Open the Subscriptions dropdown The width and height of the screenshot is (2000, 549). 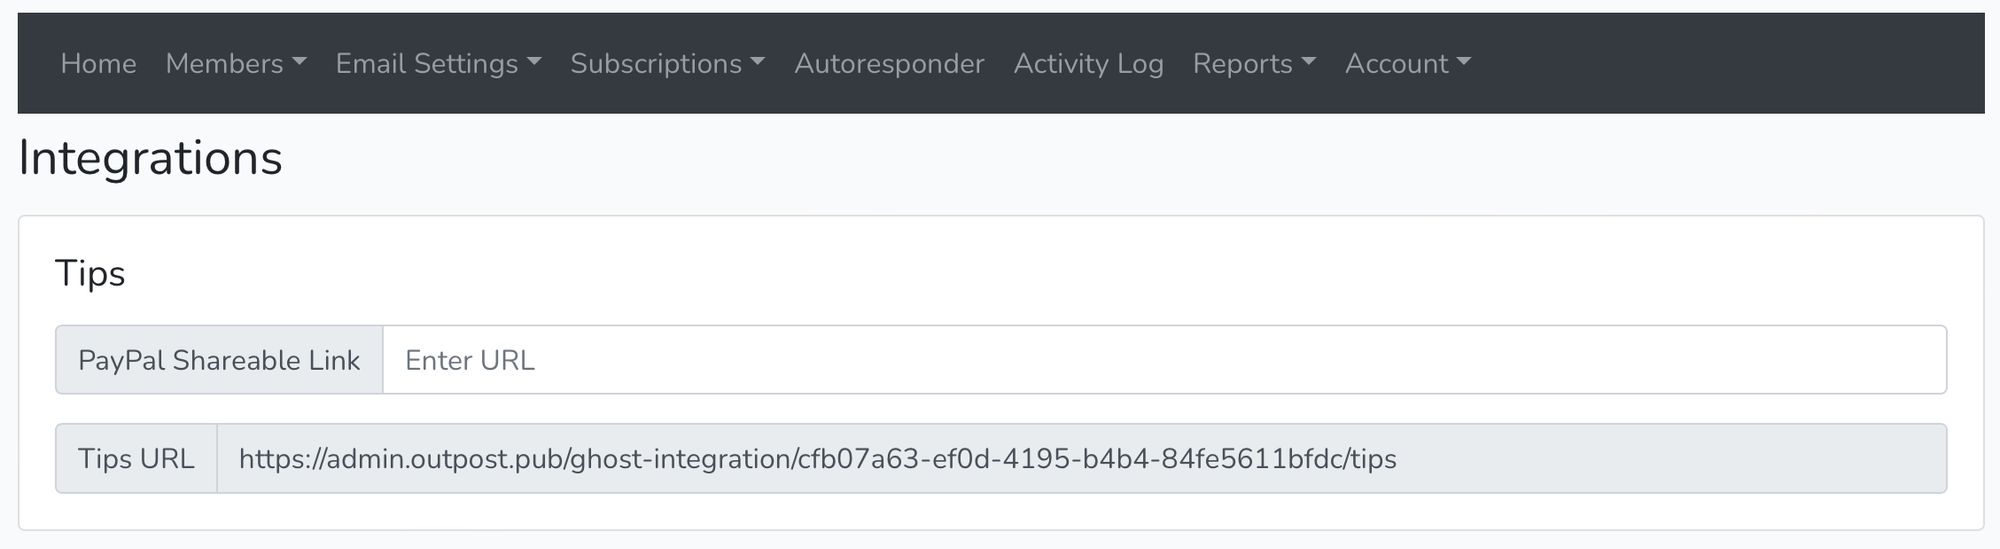[667, 63]
